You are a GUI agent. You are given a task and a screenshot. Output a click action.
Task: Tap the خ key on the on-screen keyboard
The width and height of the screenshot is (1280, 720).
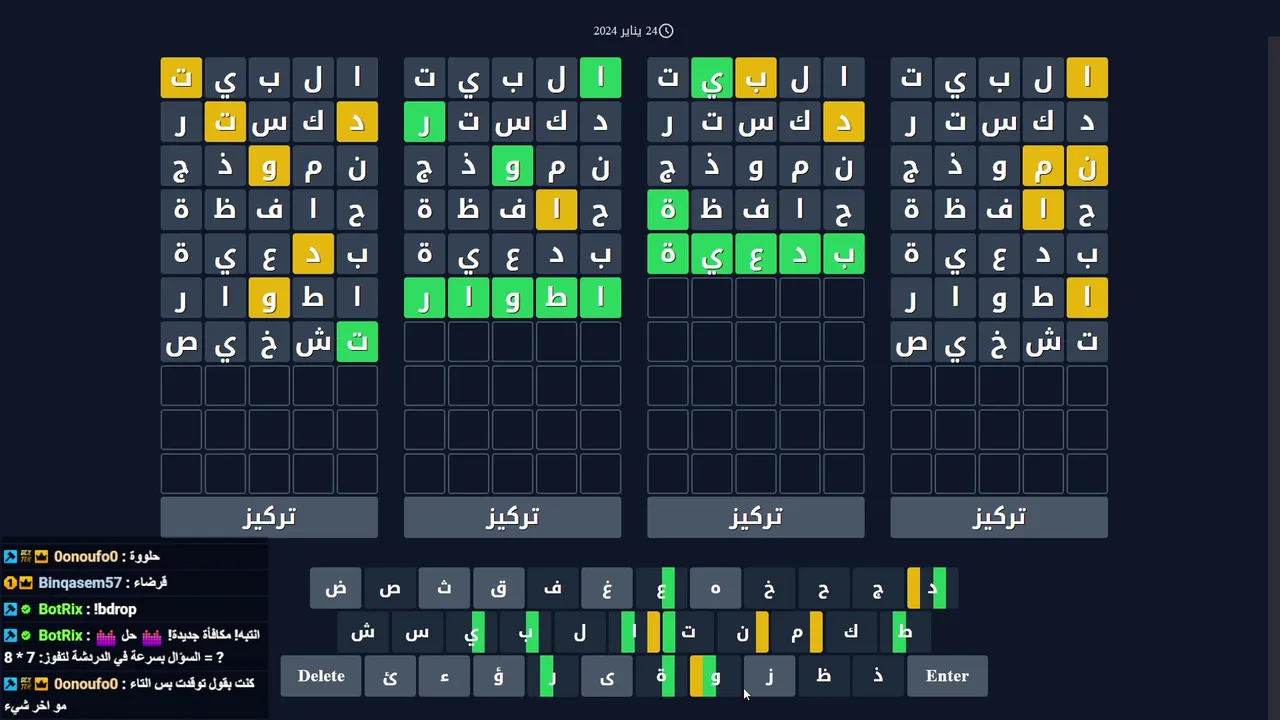[x=768, y=588]
